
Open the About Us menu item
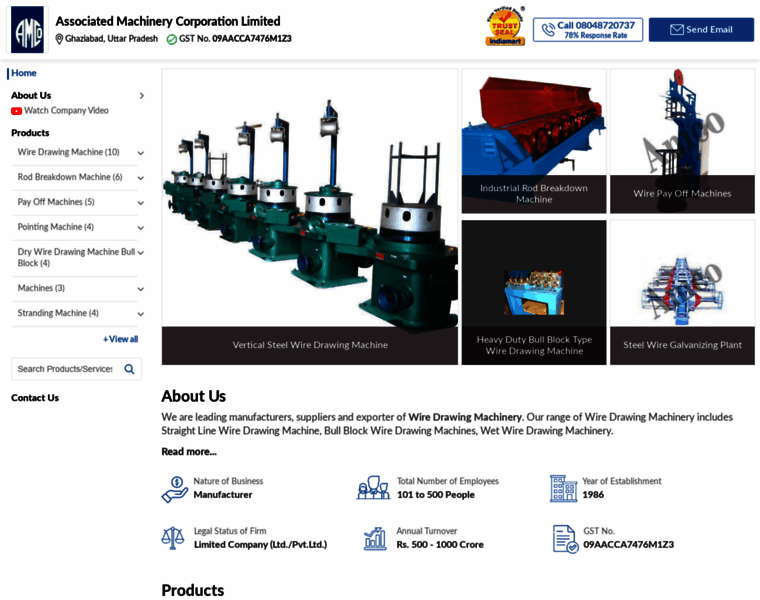coord(31,95)
